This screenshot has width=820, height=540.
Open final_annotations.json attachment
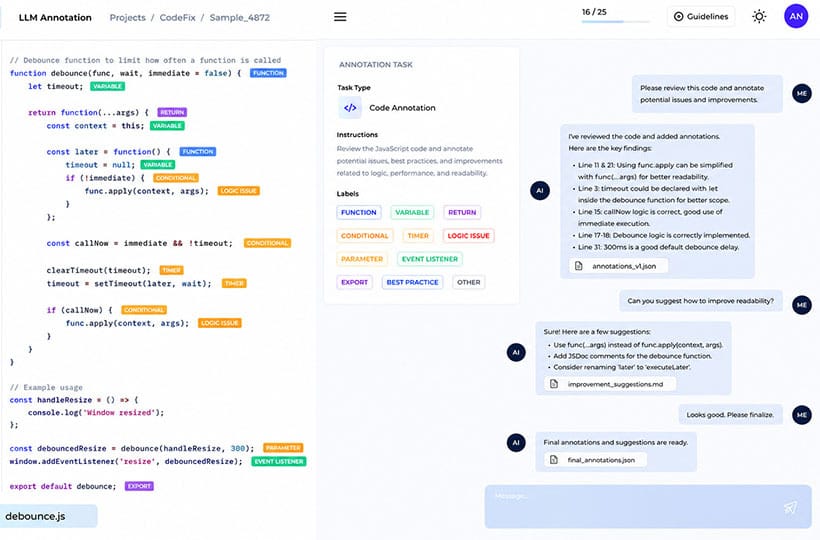596,460
